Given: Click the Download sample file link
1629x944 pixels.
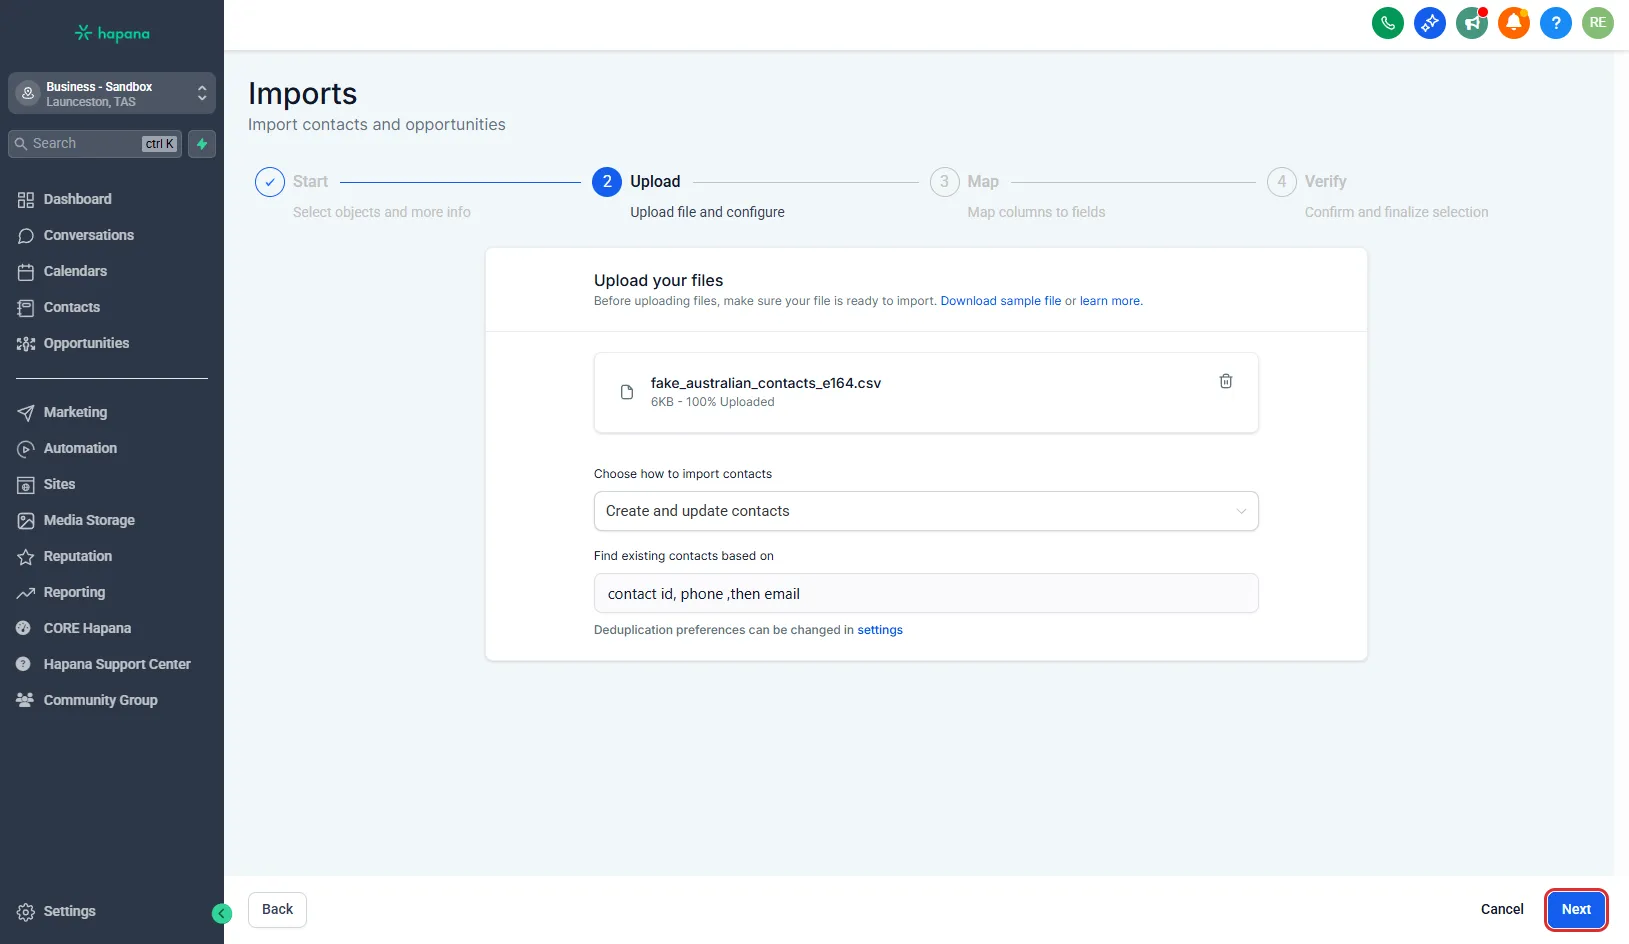Looking at the screenshot, I should tap(1000, 301).
